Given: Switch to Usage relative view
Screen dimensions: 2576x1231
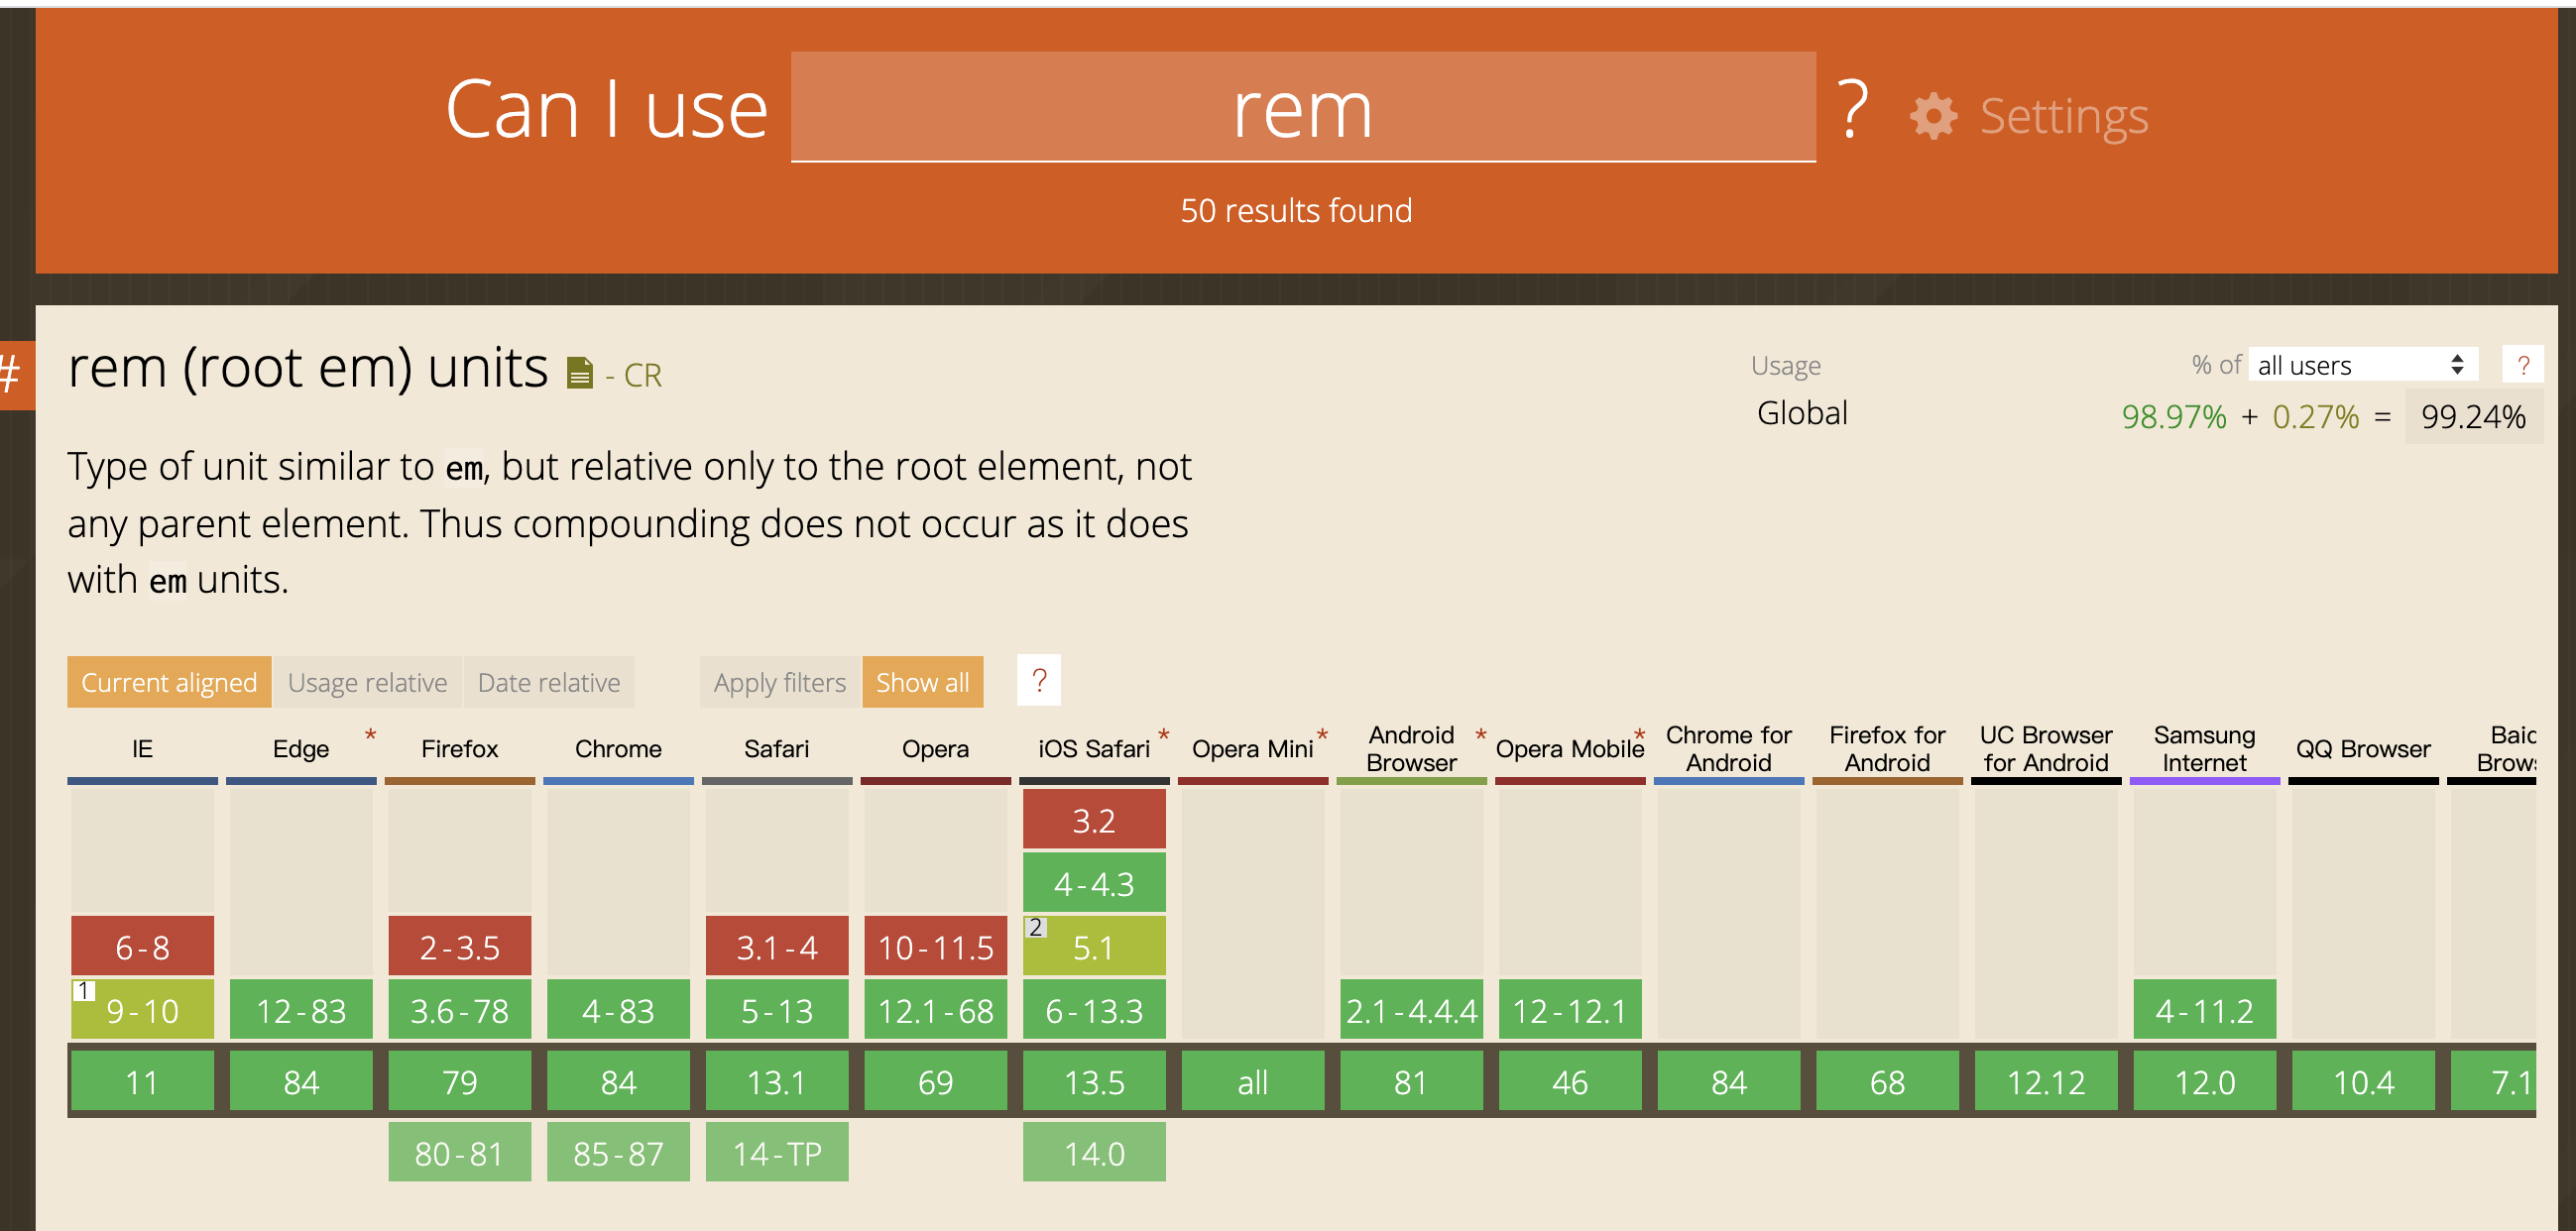Looking at the screenshot, I should (x=367, y=682).
